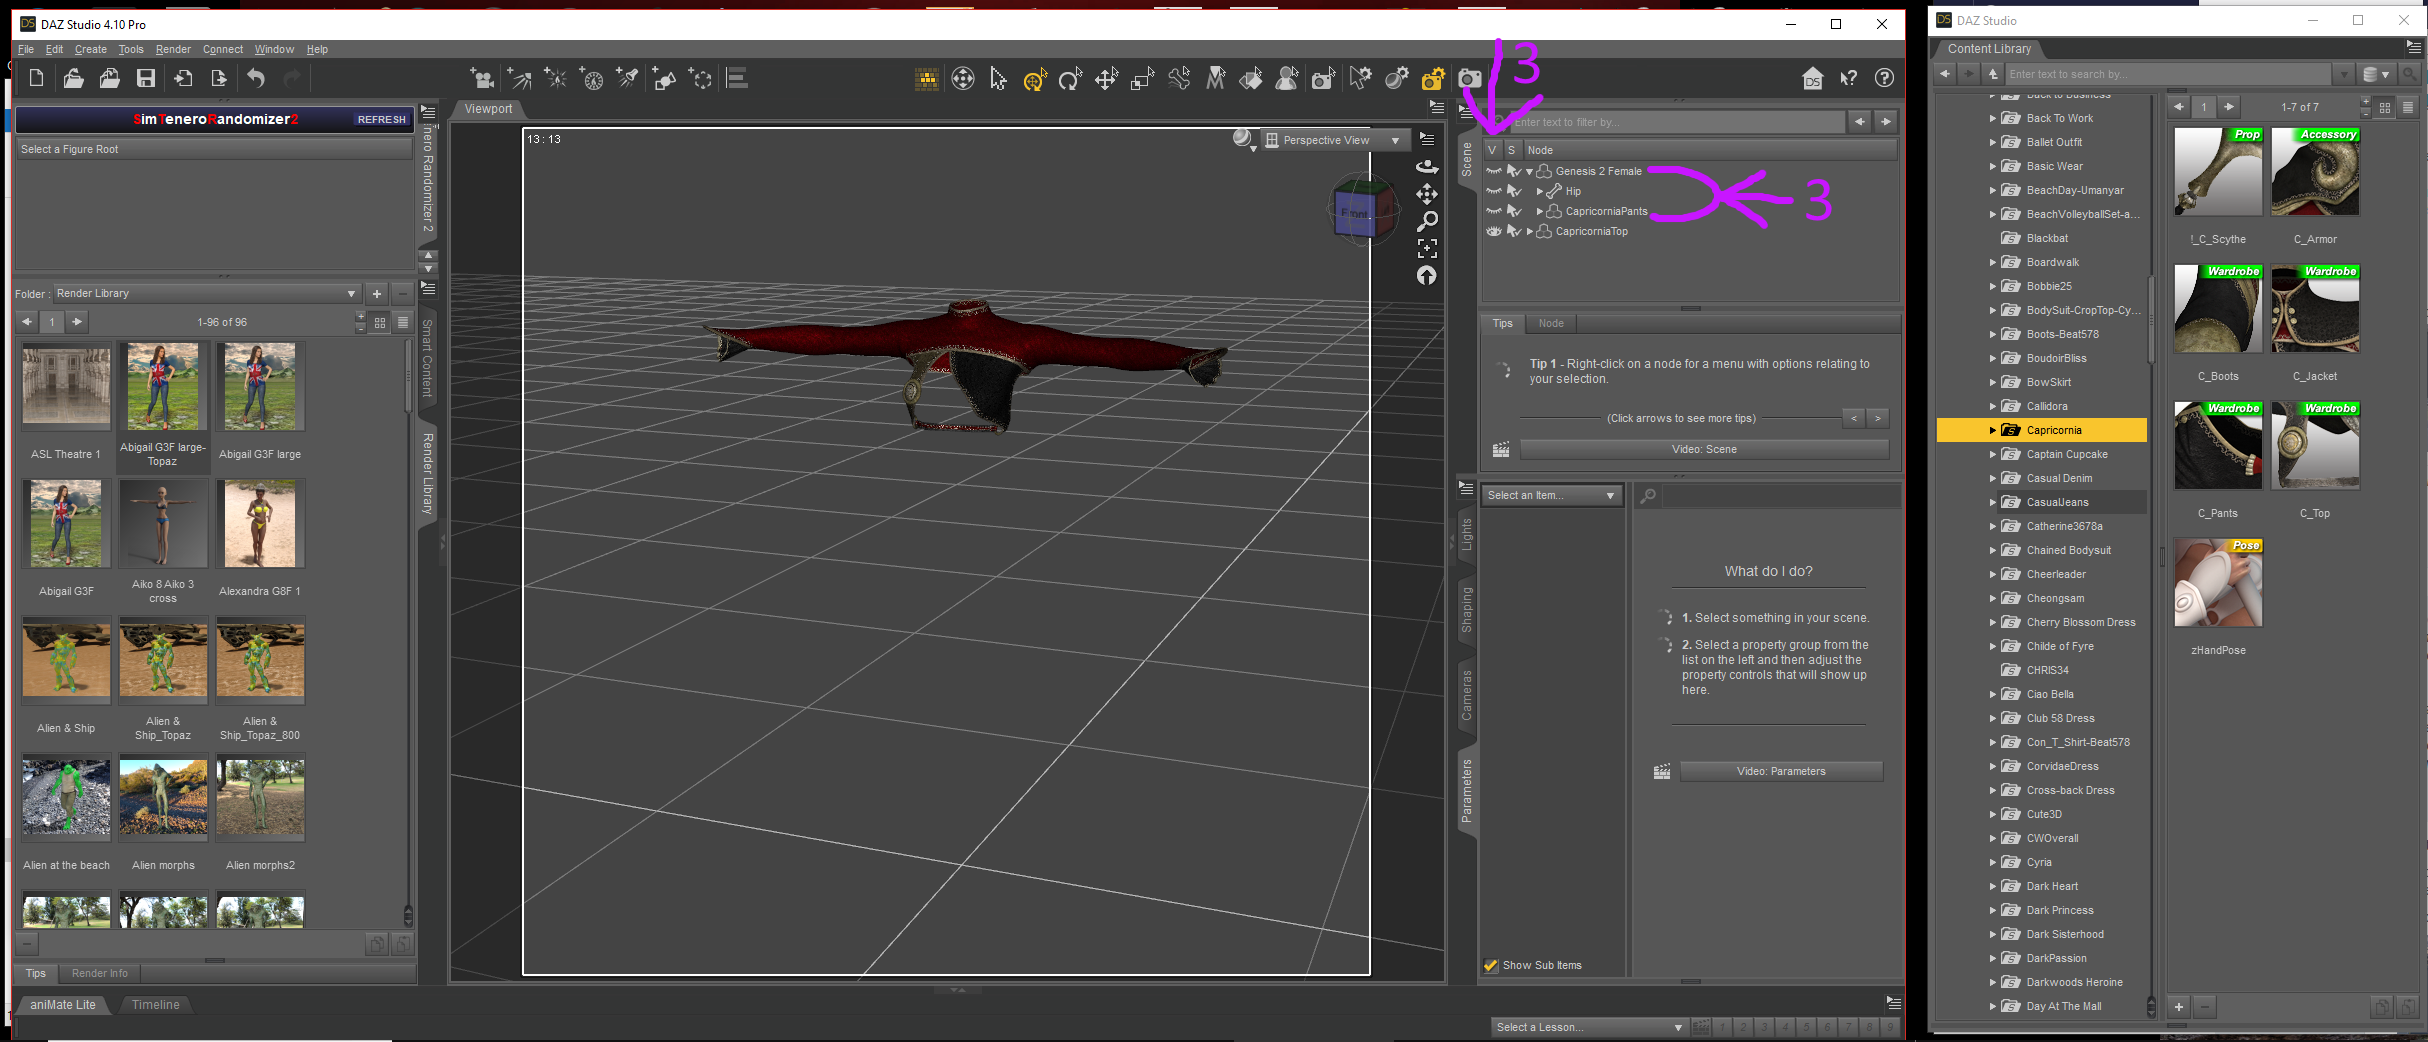Screen dimensions: 2428x1042
Task: Select the Node Selection arrow tool
Action: click(998, 78)
